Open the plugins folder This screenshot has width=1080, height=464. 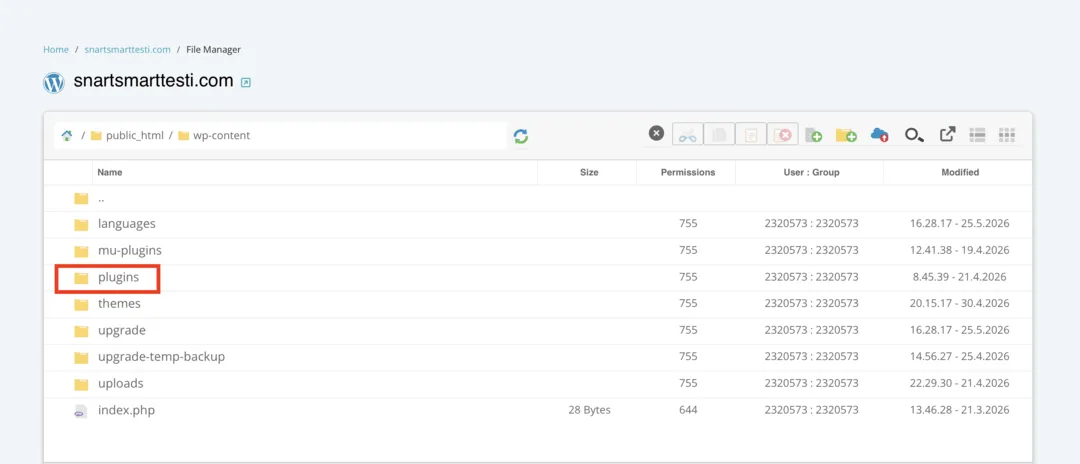click(x=118, y=277)
